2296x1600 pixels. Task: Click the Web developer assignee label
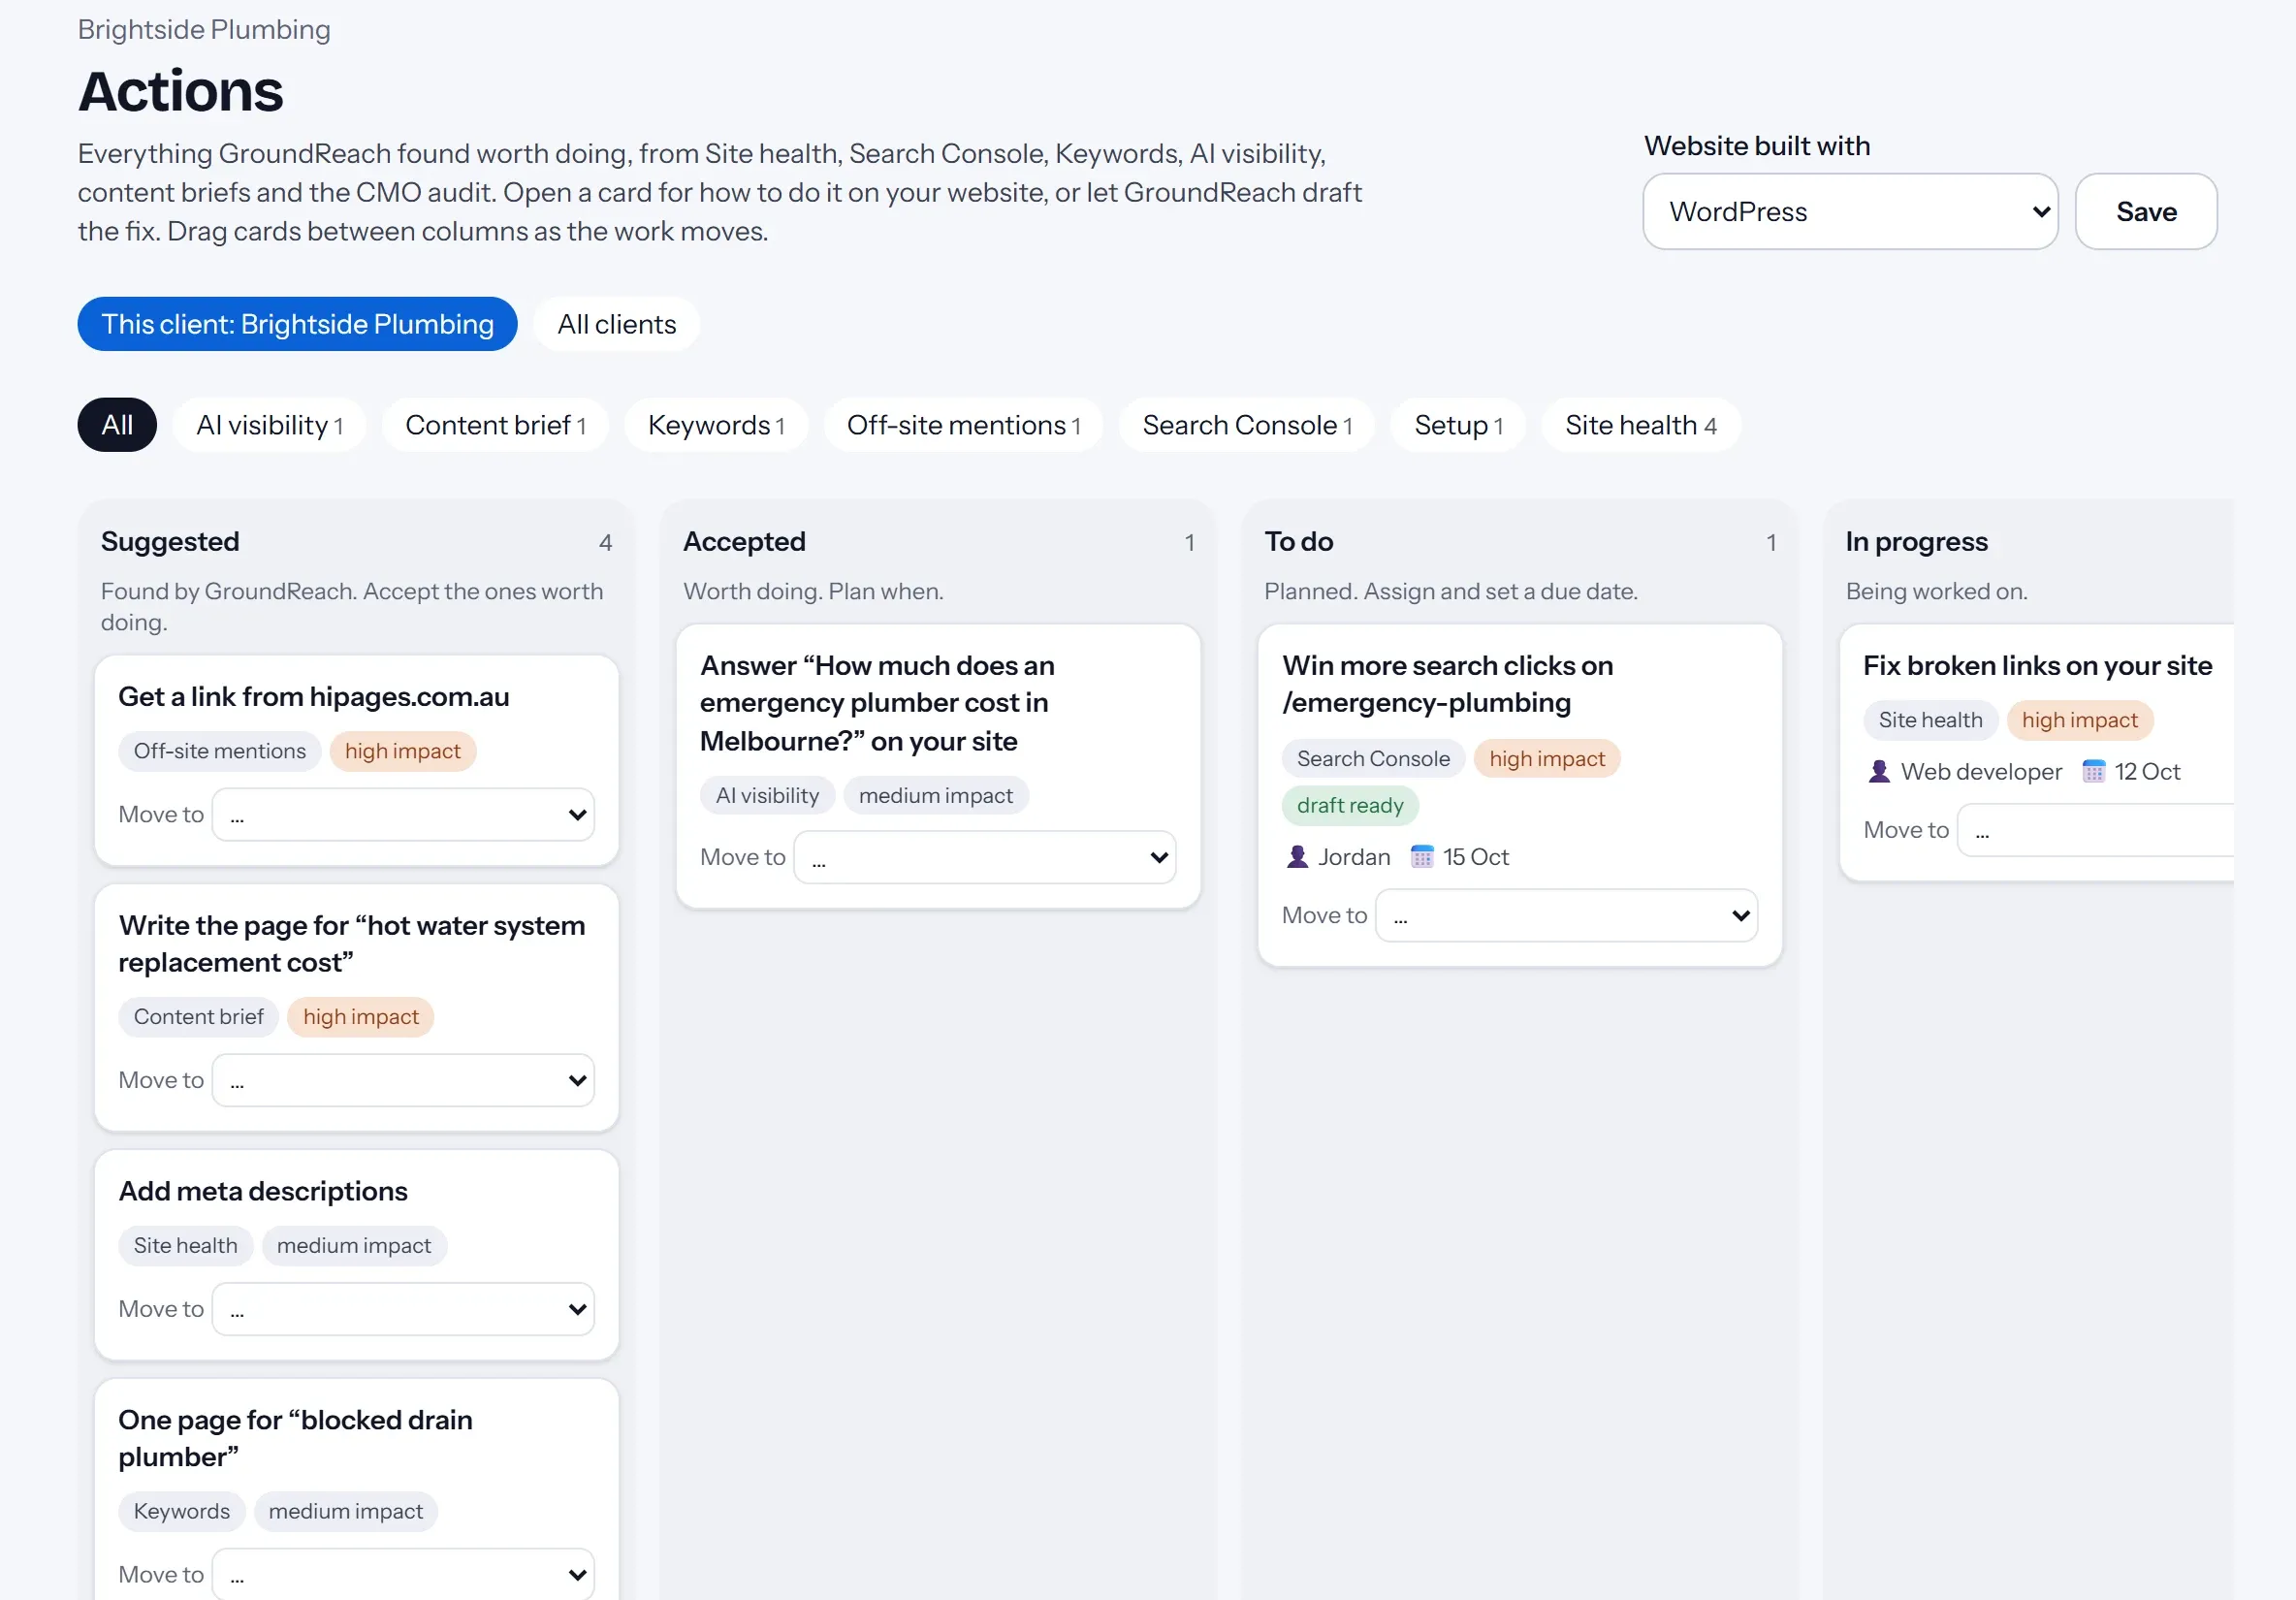tap(1981, 772)
